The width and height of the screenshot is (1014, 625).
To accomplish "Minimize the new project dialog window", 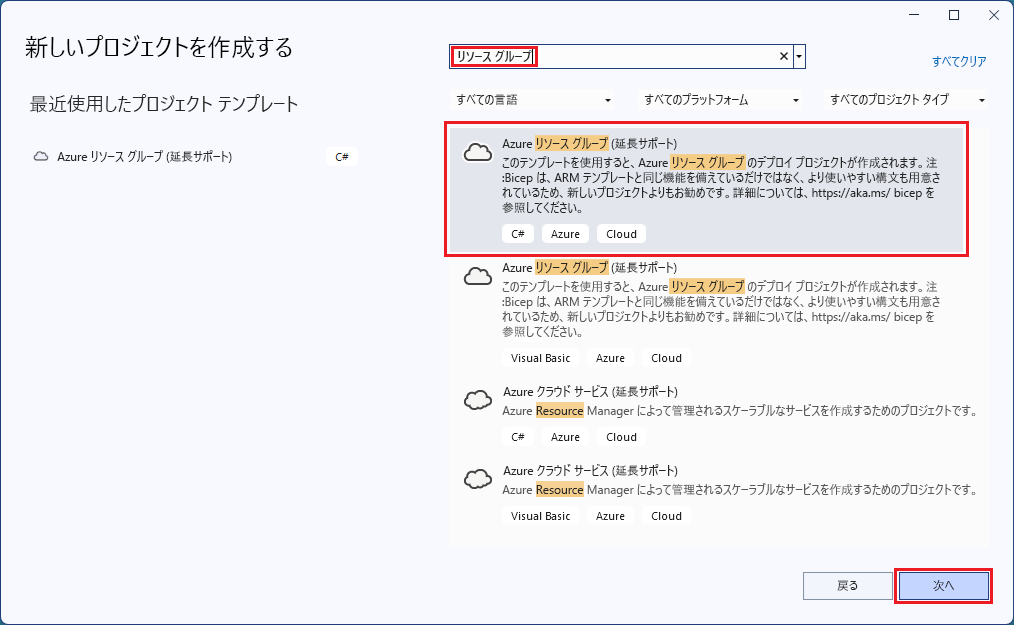I will pos(914,15).
